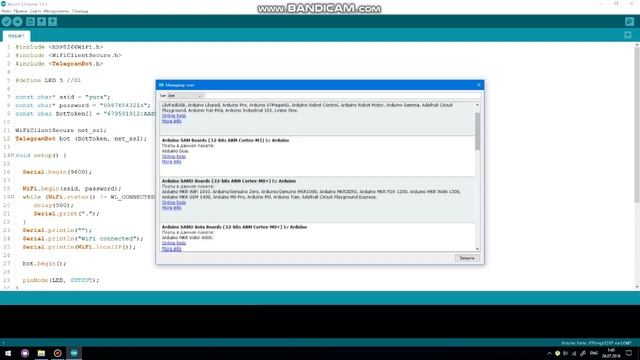Open More info under Arduino SAMD Boards
Image resolution: width=640 pixels, height=360 pixels.
[171, 207]
